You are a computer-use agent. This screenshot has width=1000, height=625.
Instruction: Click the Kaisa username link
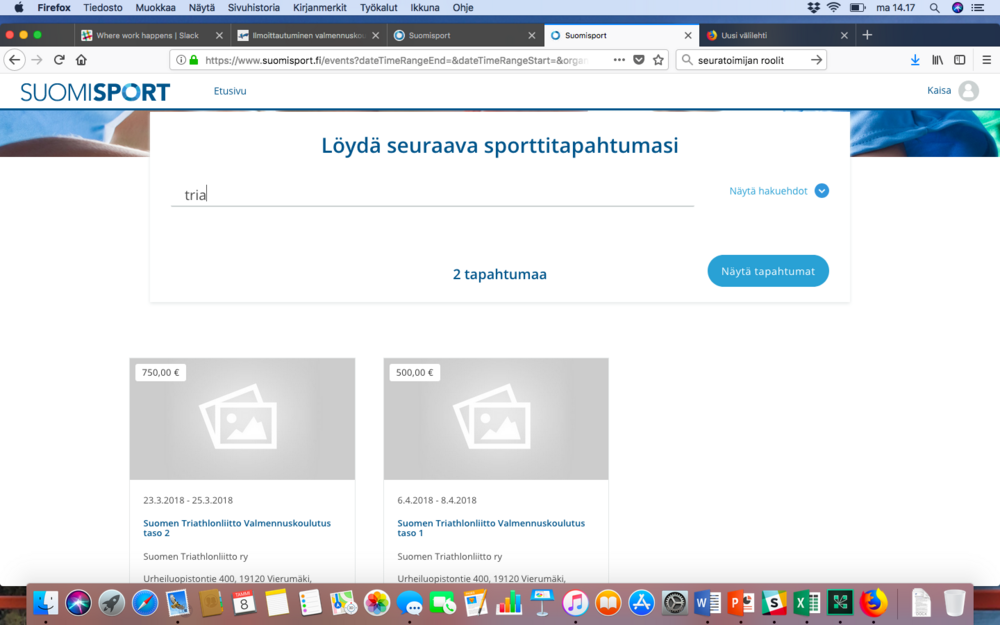coord(939,91)
